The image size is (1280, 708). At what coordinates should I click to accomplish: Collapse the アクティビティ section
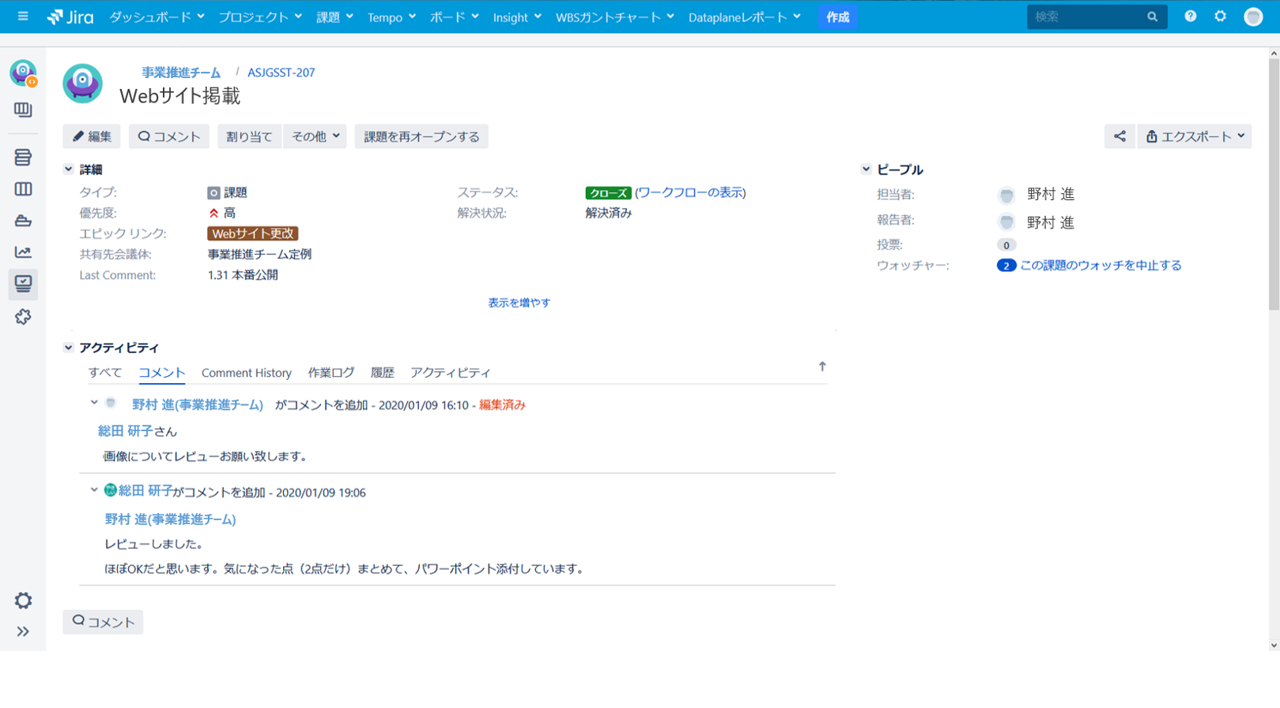(x=69, y=348)
